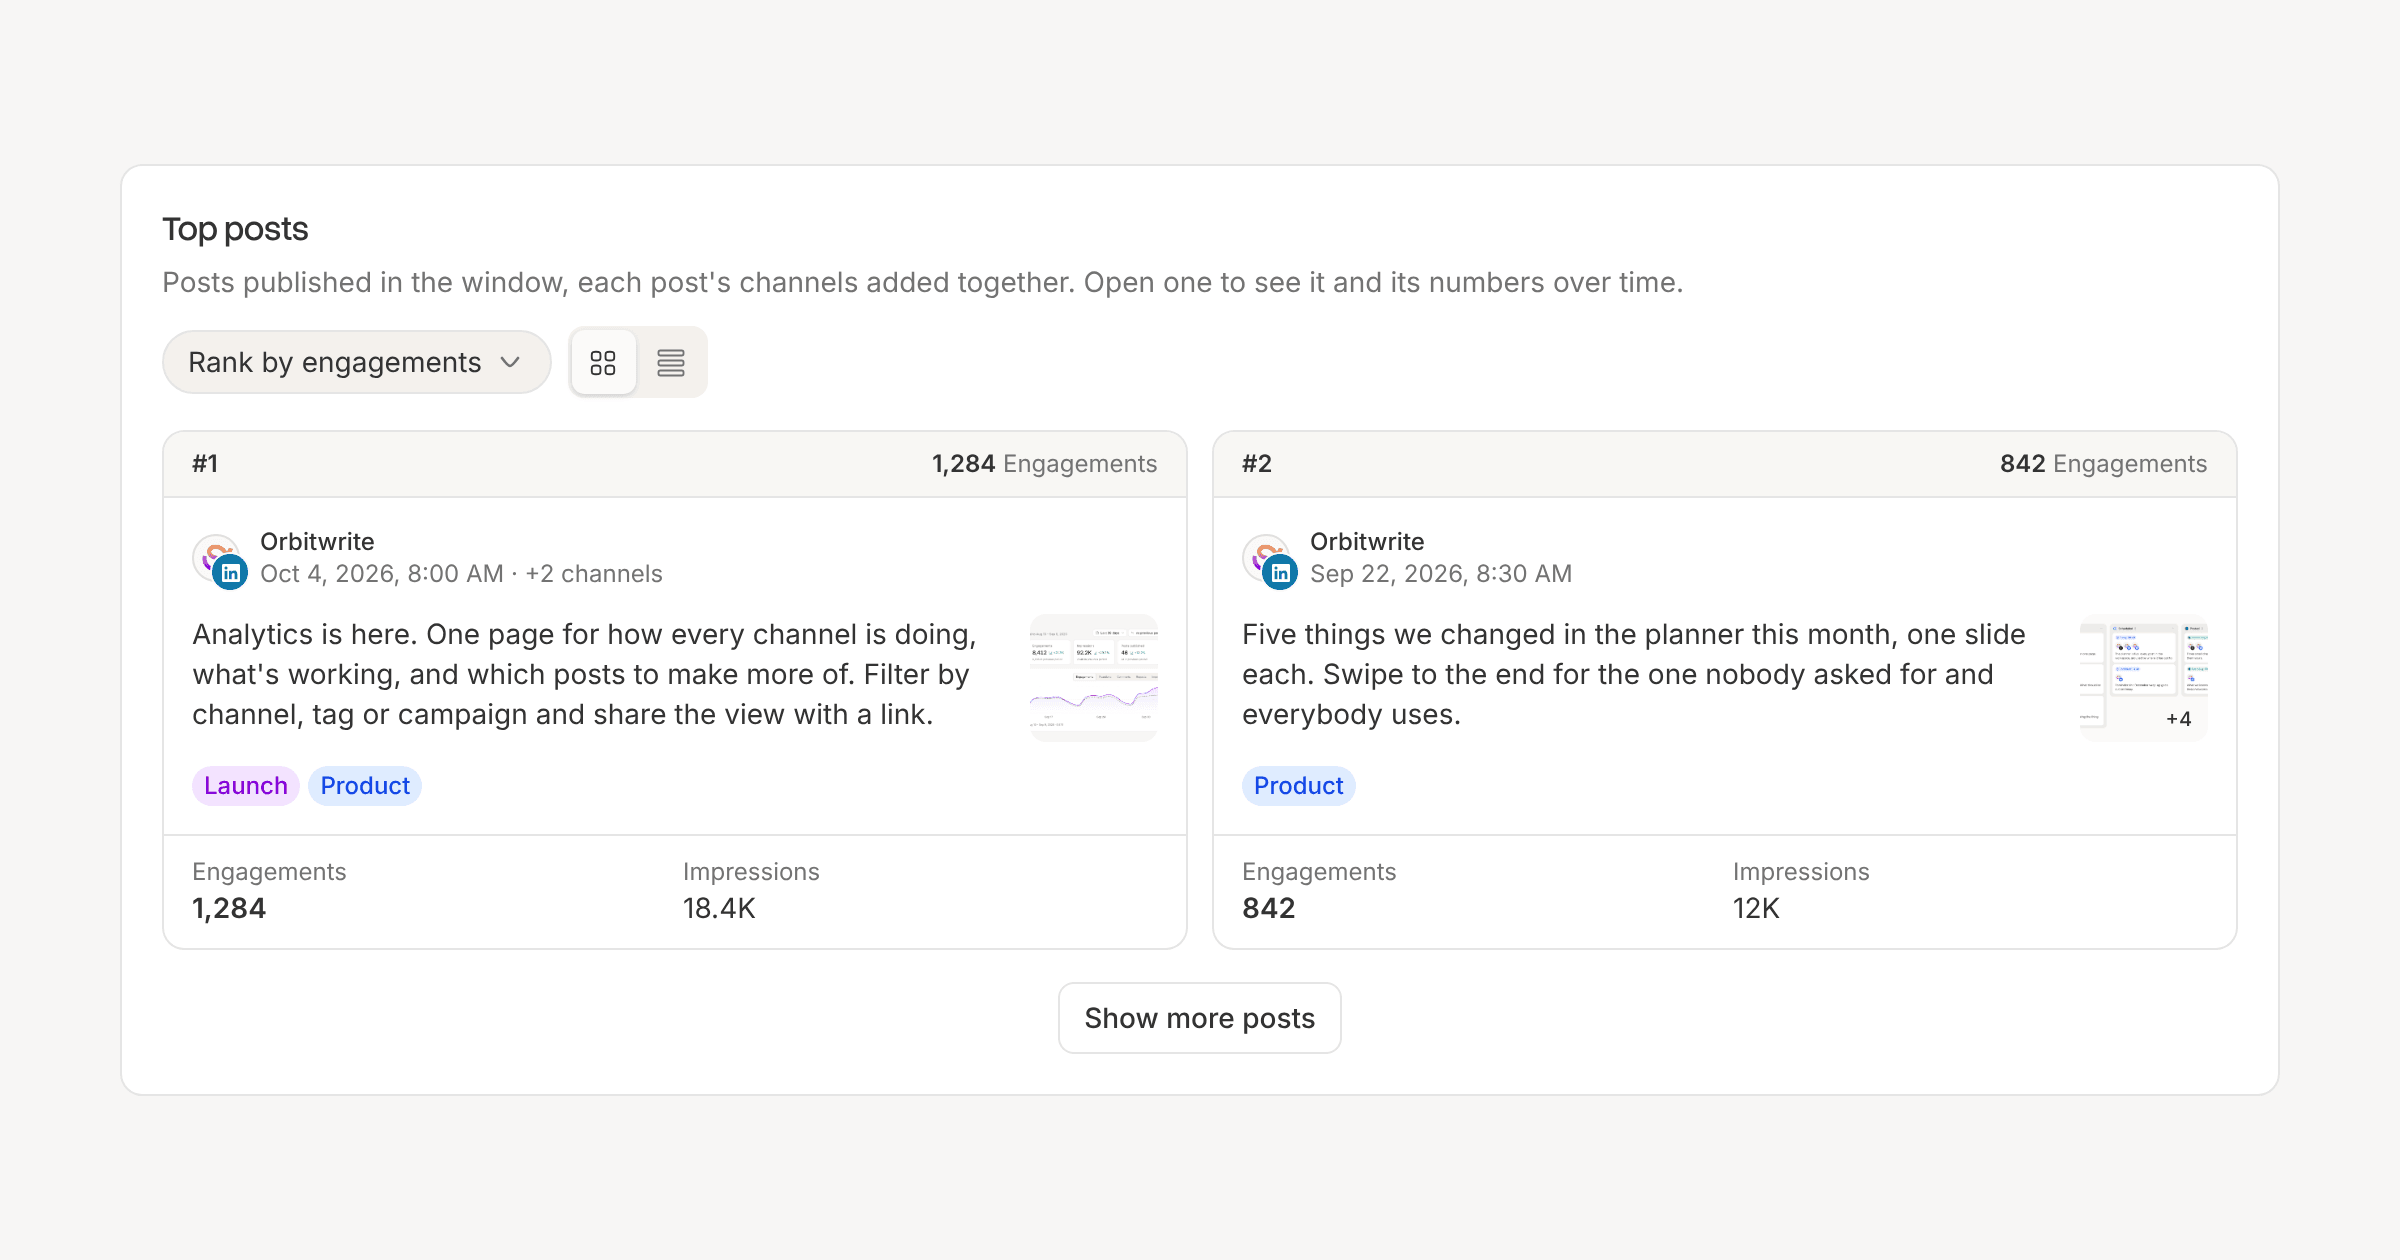Open the Rank by engagements dropdown

point(356,362)
